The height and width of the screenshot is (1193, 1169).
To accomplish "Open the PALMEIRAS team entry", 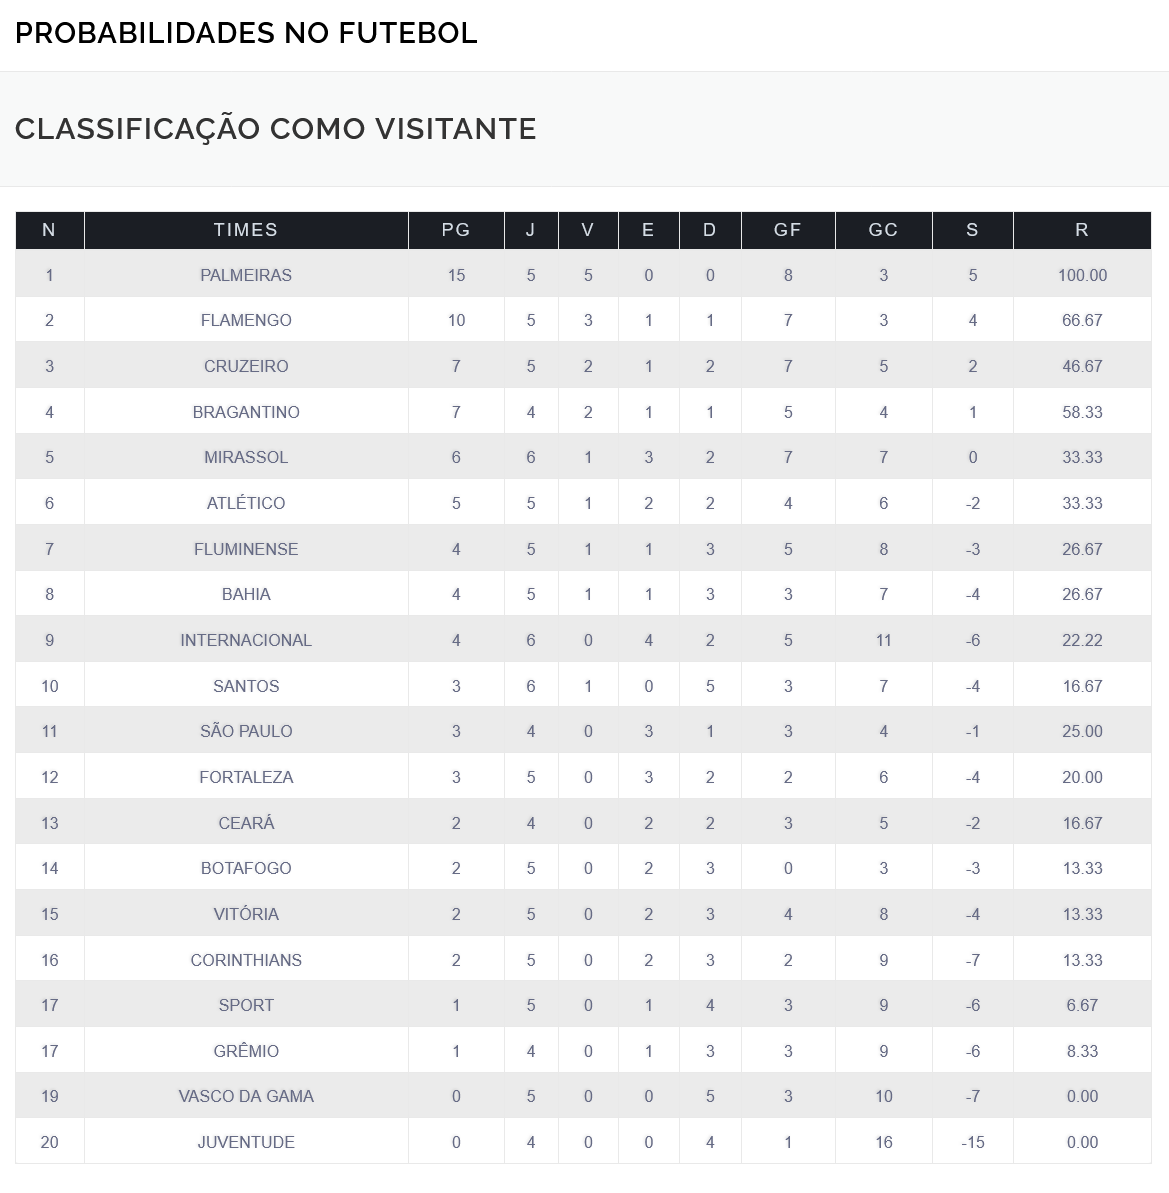I will 246,275.
